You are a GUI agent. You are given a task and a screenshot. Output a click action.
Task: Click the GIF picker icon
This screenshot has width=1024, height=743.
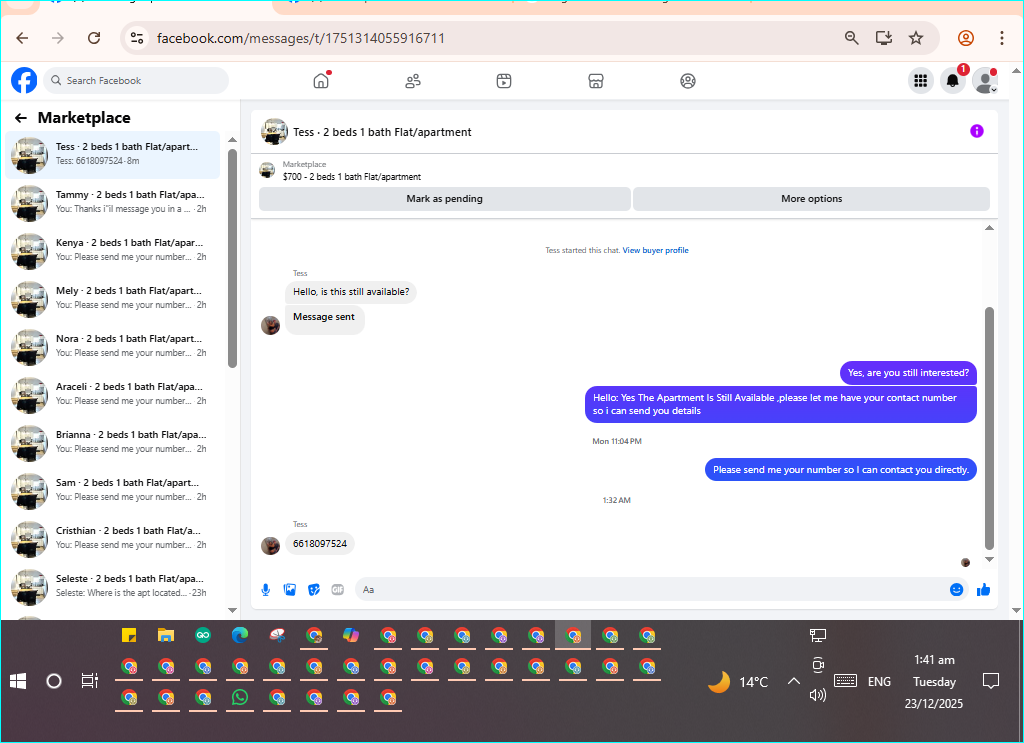[337, 590]
